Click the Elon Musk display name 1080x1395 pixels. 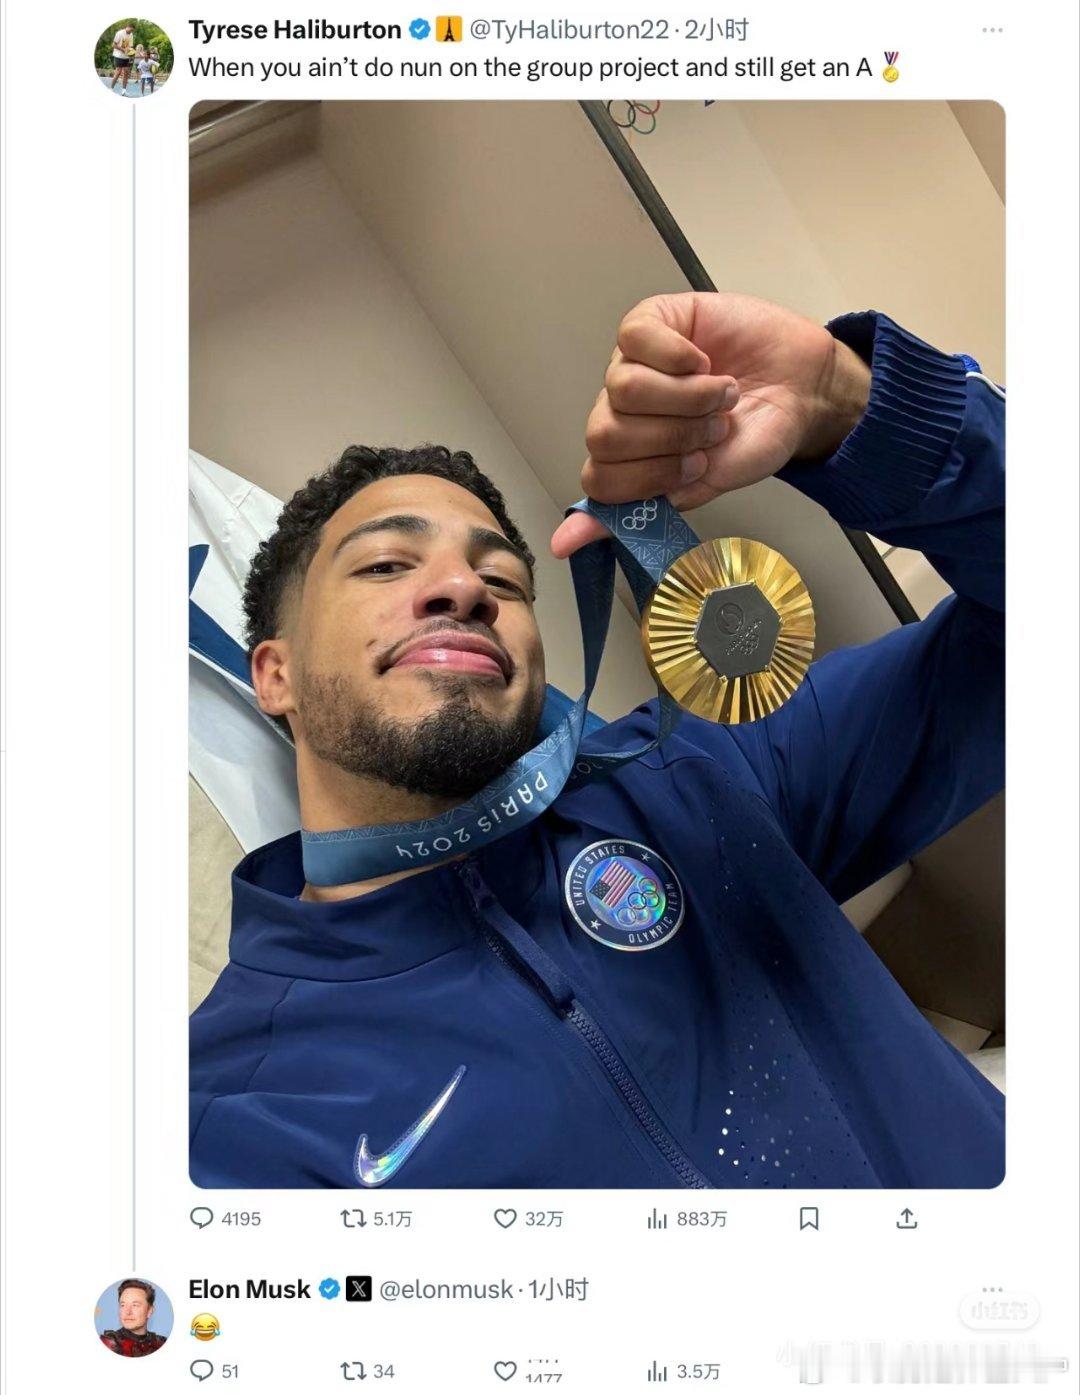[x=249, y=1289]
